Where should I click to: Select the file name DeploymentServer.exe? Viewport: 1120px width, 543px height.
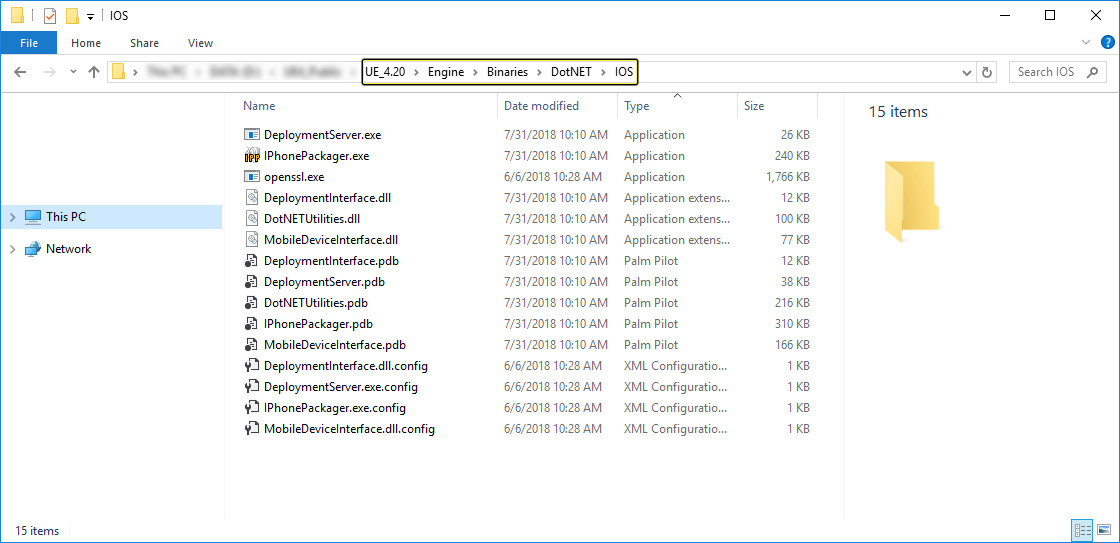(x=323, y=134)
